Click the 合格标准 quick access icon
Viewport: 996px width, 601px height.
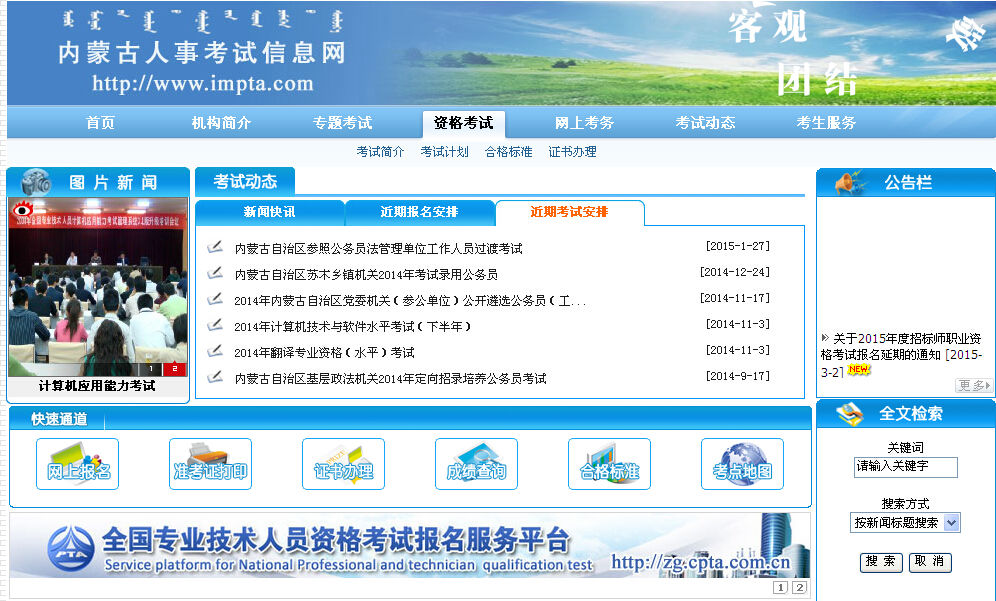pos(609,464)
